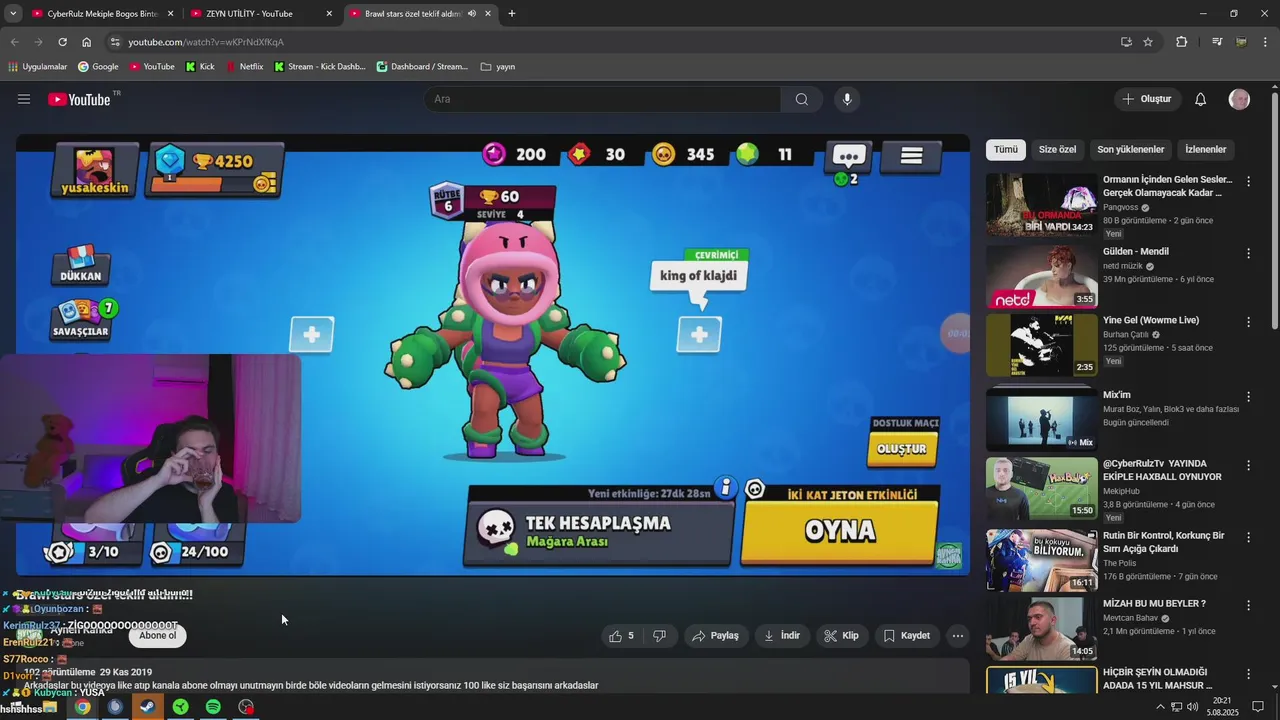Select the Size özel filter chip
The height and width of the screenshot is (720, 1280).
1057,149
